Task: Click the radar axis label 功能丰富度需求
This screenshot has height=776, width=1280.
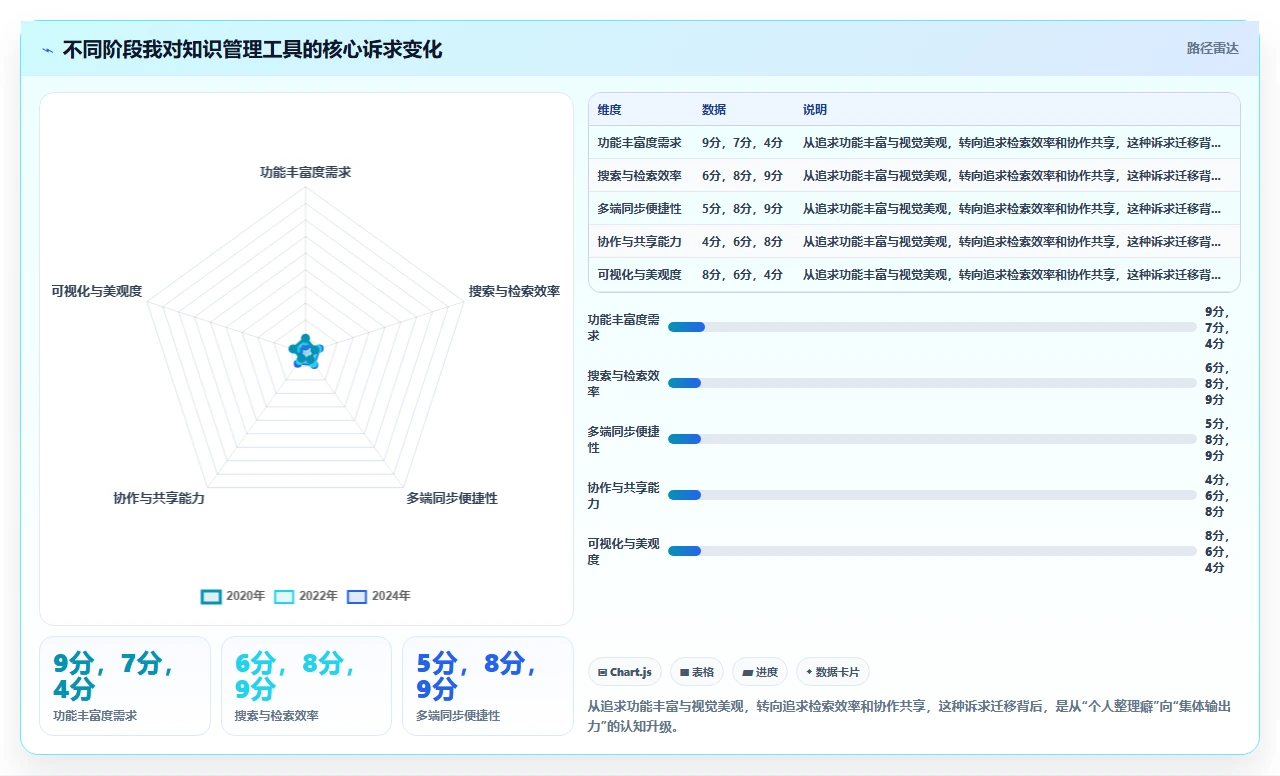Action: click(x=306, y=172)
